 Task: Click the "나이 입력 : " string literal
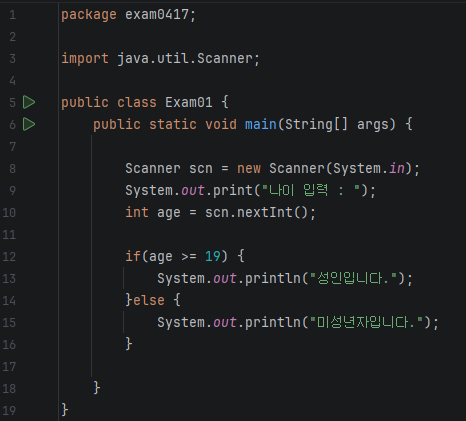(311, 190)
